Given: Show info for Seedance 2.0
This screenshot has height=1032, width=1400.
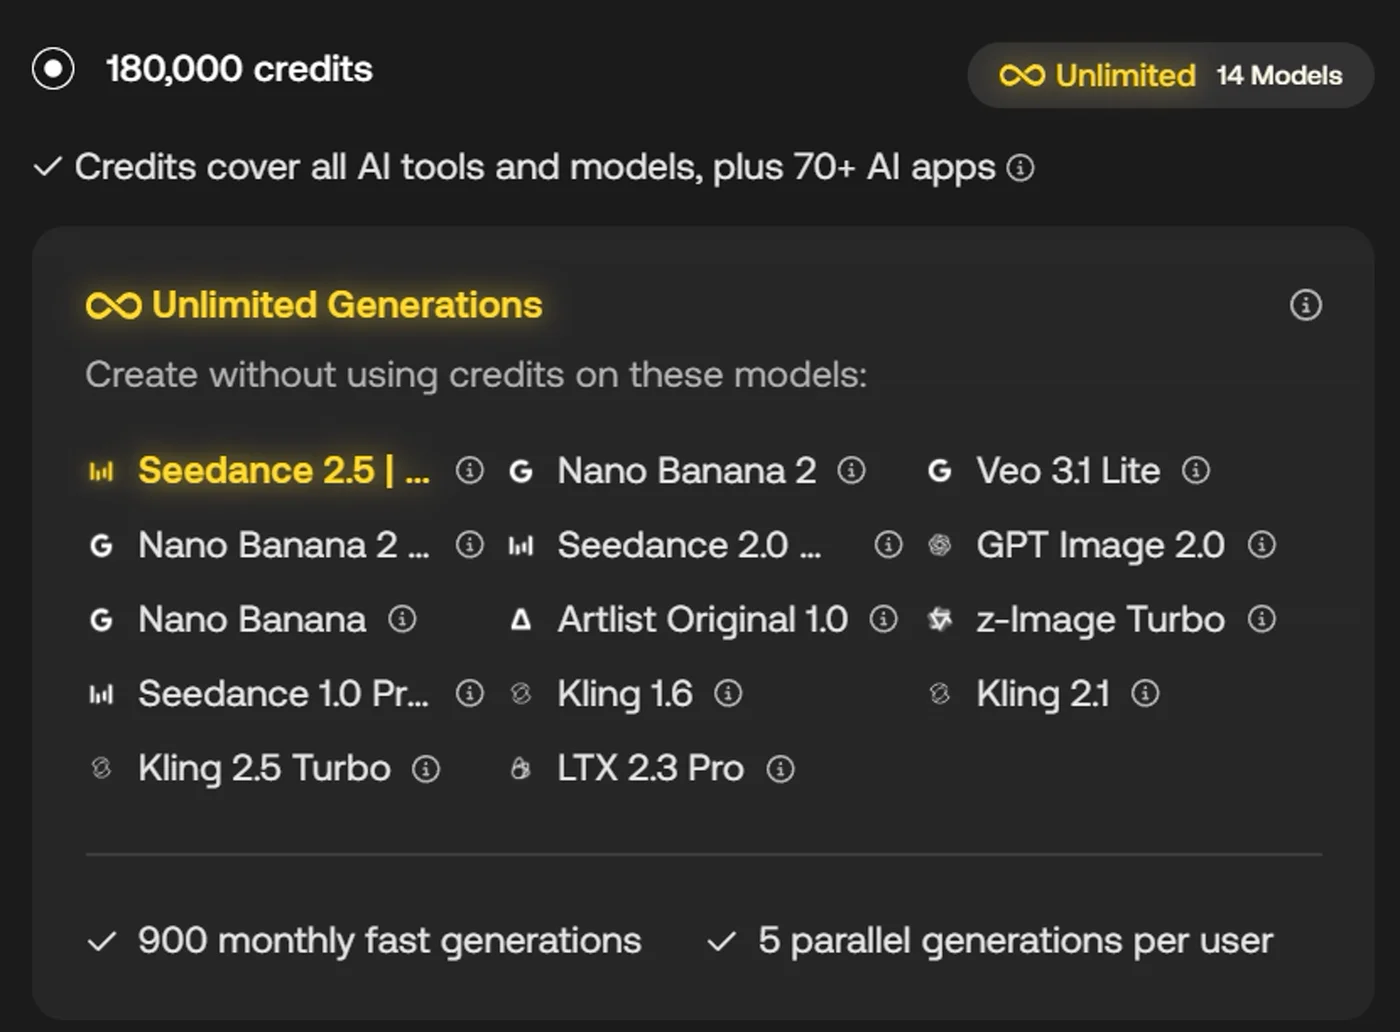Looking at the screenshot, I should coord(888,545).
